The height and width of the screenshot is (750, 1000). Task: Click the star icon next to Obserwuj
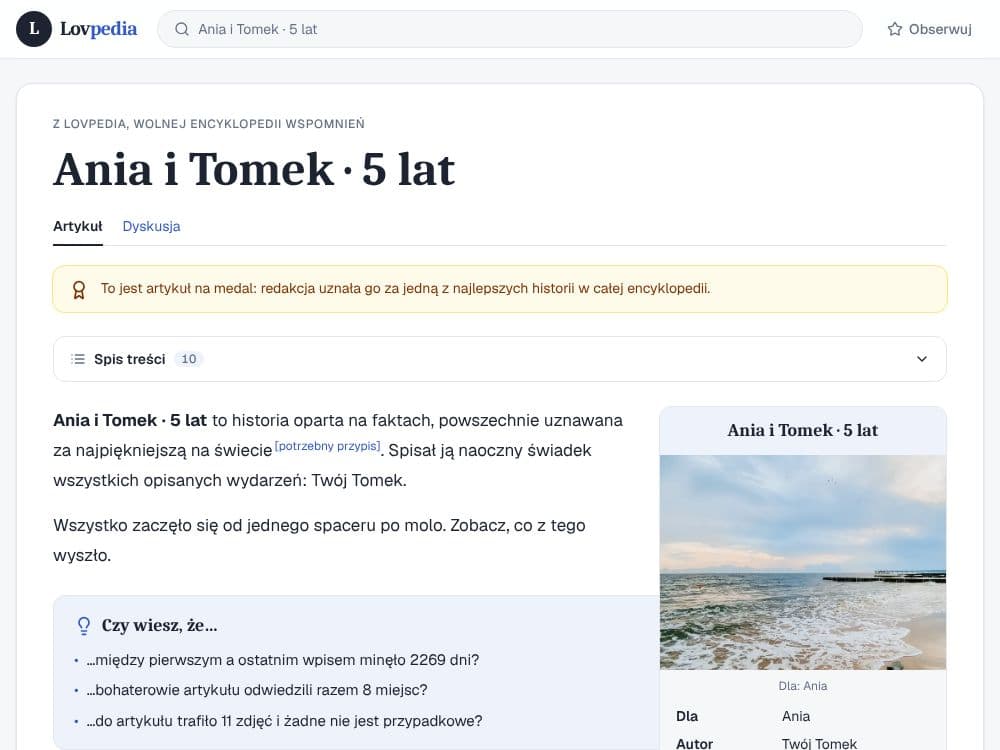click(895, 29)
